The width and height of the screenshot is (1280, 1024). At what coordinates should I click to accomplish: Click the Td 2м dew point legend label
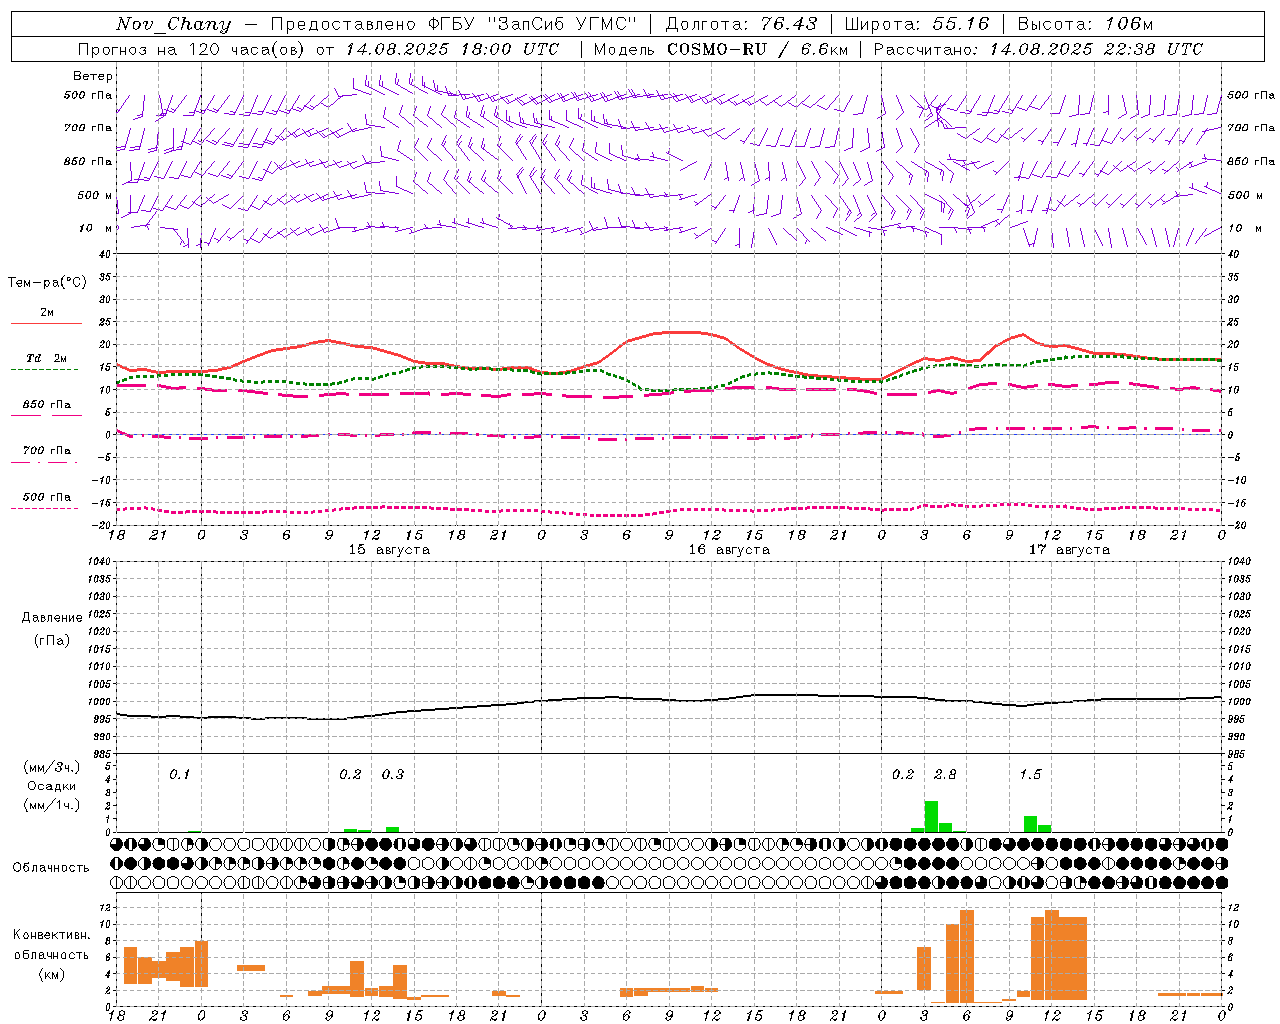(47, 358)
